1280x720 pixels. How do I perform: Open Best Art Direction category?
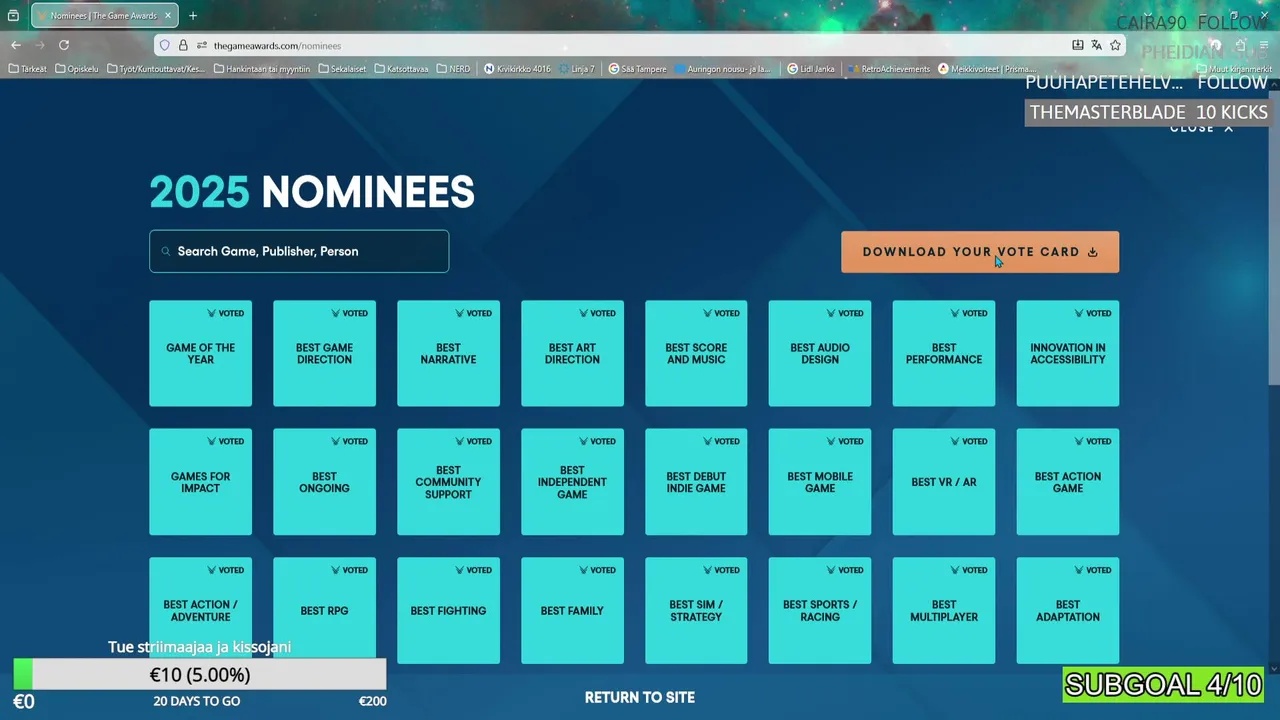pyautogui.click(x=572, y=353)
